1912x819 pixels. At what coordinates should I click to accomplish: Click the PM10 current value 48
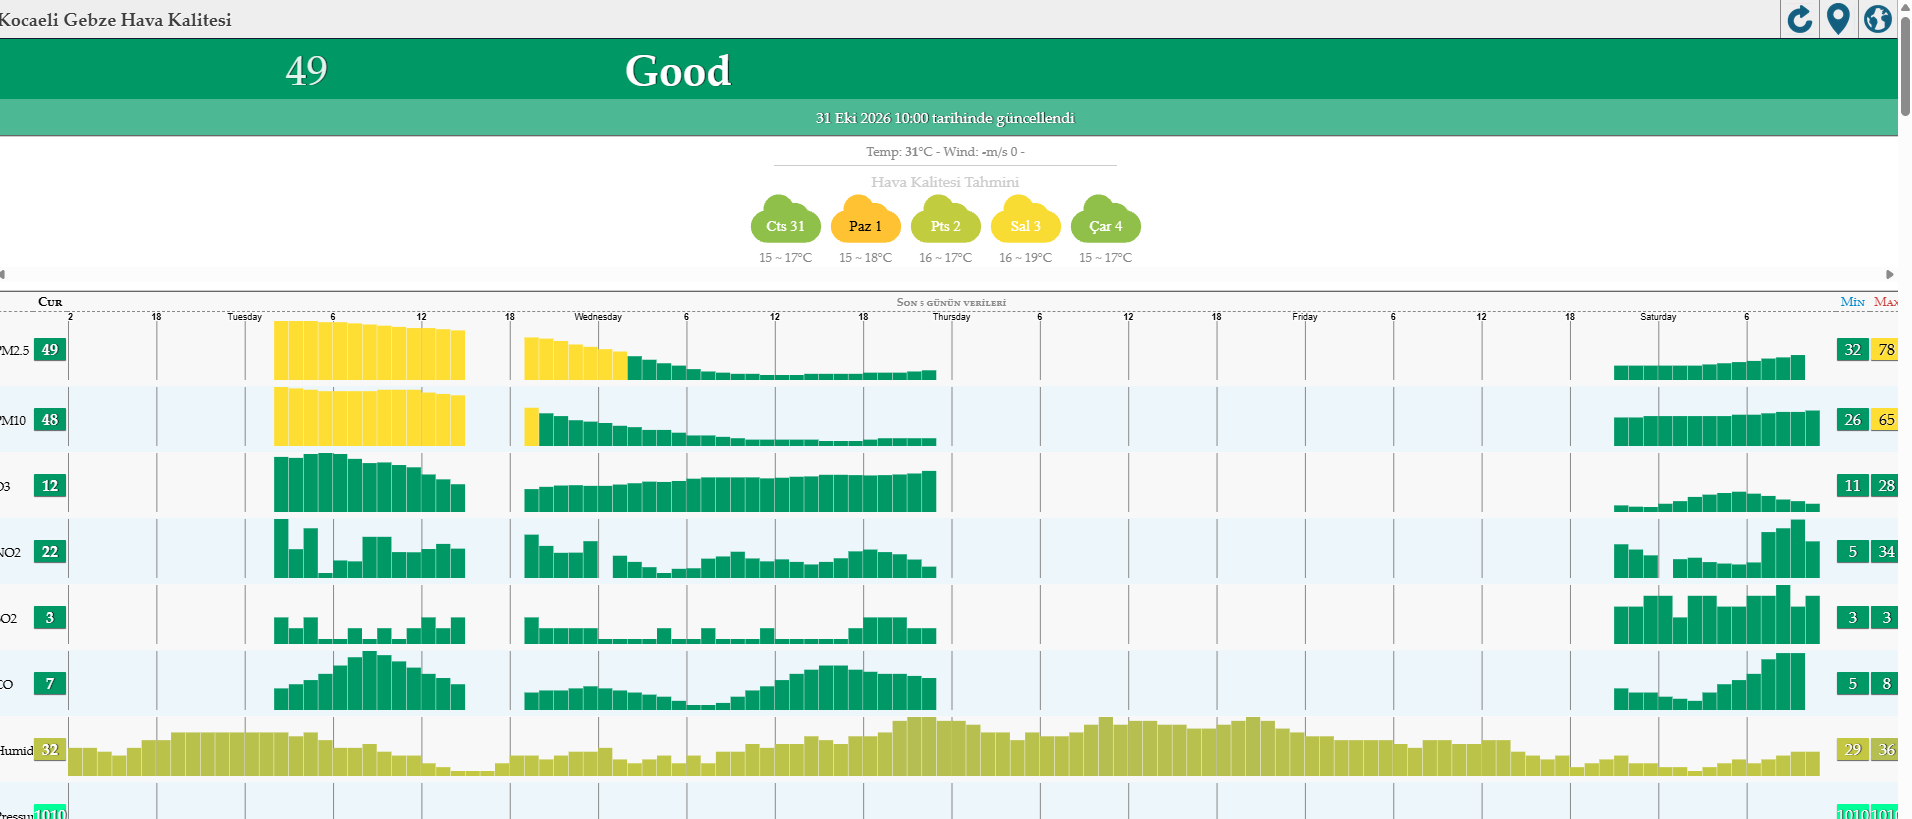pyautogui.click(x=50, y=420)
